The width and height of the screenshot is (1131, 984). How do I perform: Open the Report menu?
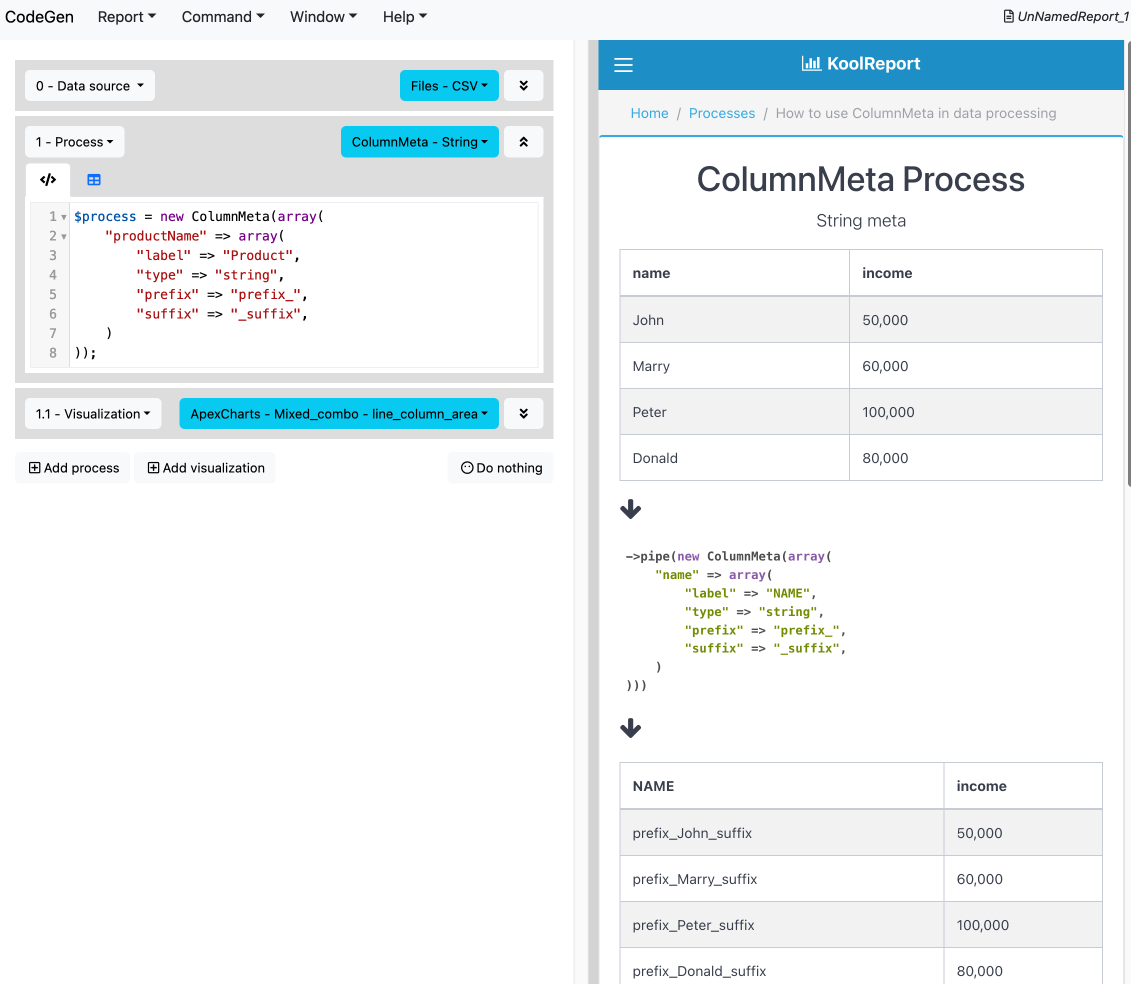coord(127,17)
